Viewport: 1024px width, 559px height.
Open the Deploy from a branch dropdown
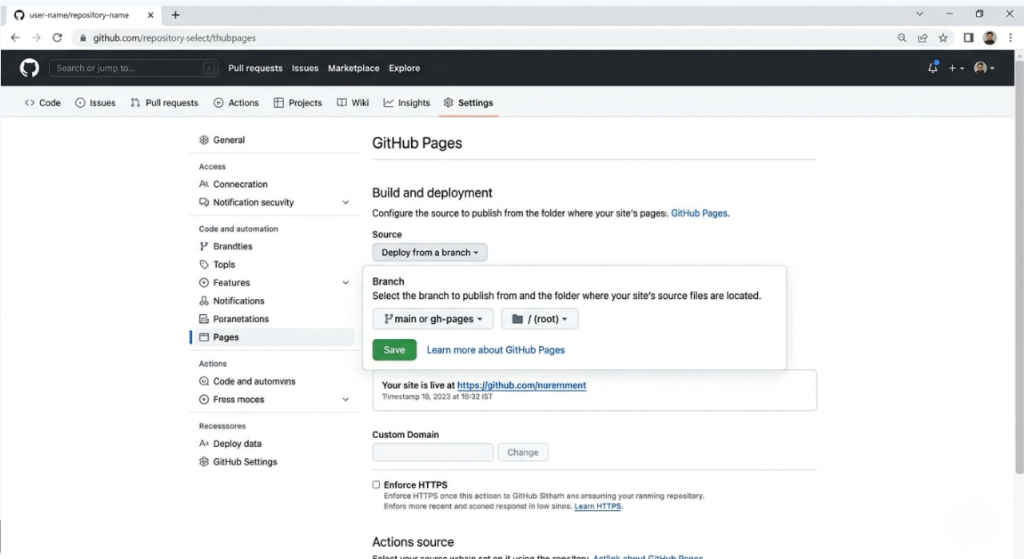(430, 252)
